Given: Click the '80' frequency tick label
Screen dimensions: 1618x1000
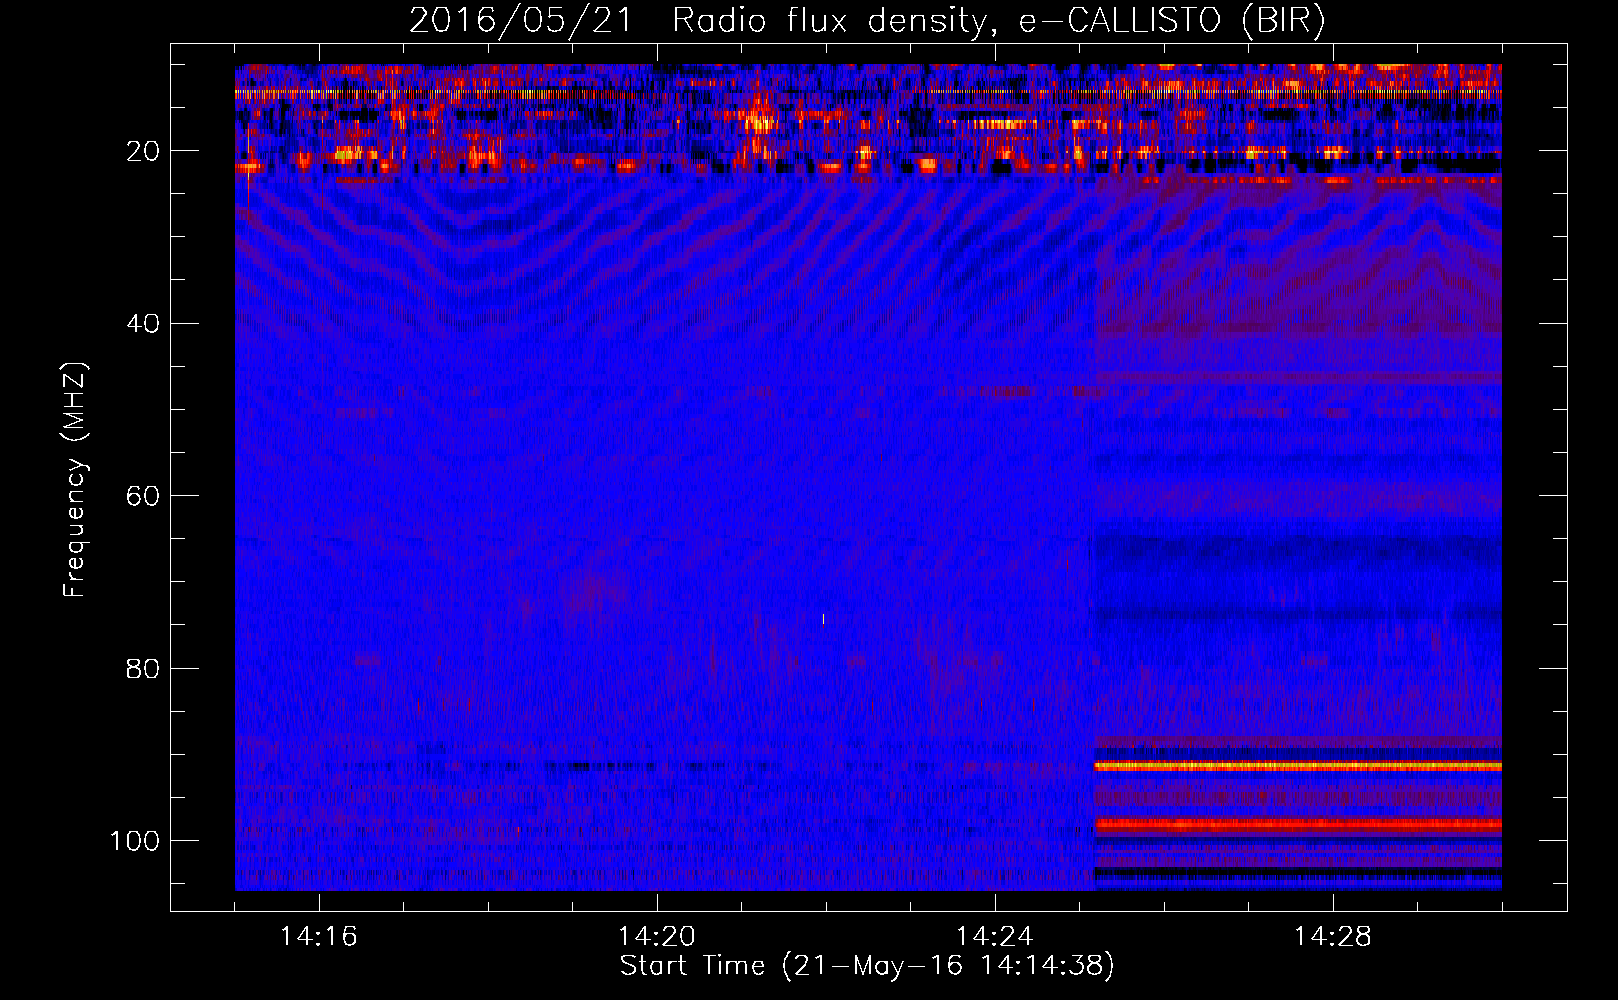Looking at the screenshot, I should tap(142, 668).
